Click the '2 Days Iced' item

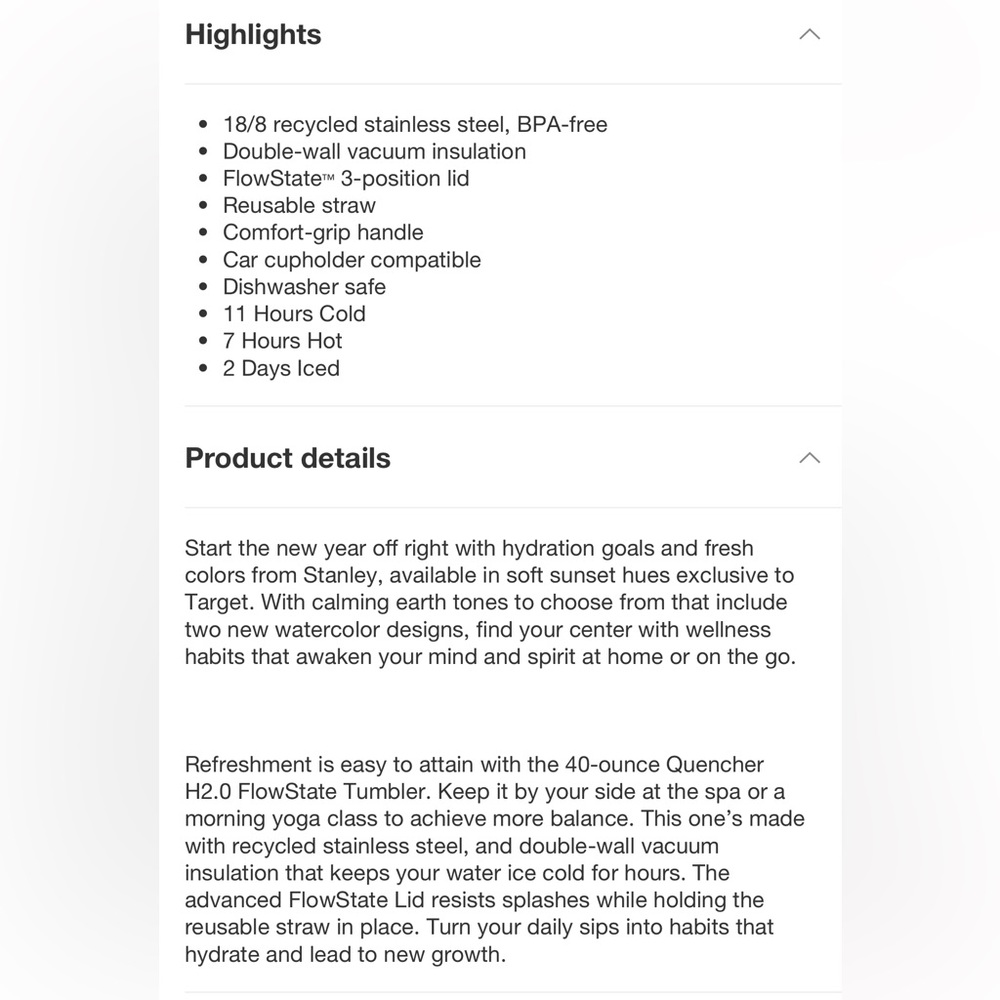click(x=281, y=368)
